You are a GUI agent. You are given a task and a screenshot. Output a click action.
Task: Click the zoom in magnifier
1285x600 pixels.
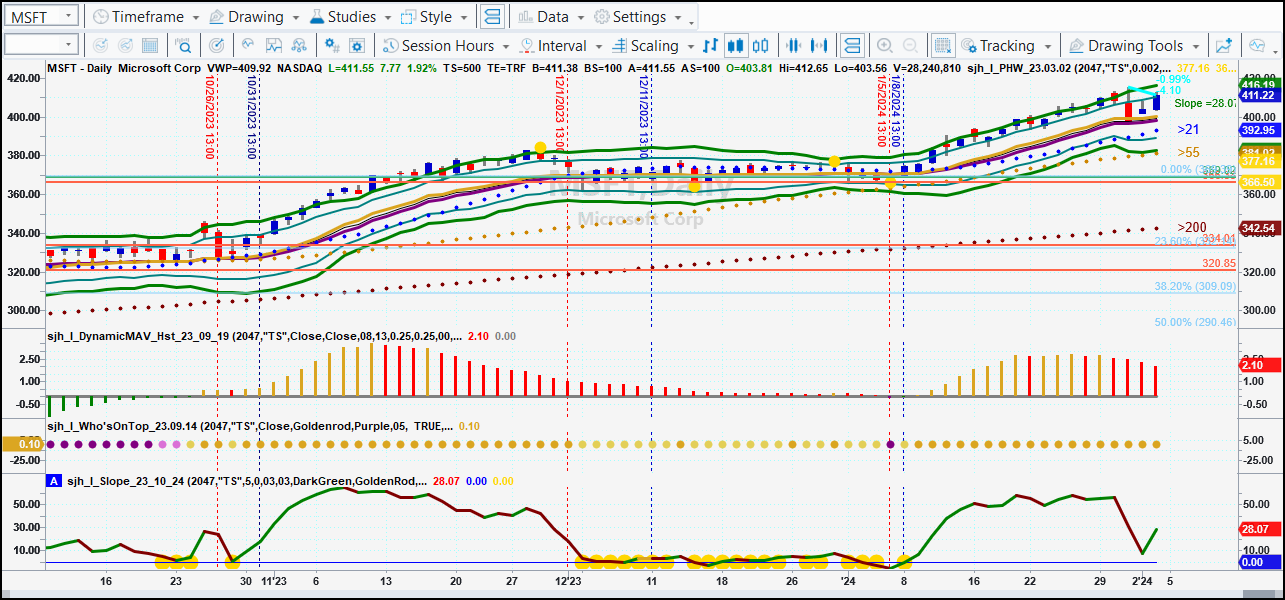(x=885, y=46)
